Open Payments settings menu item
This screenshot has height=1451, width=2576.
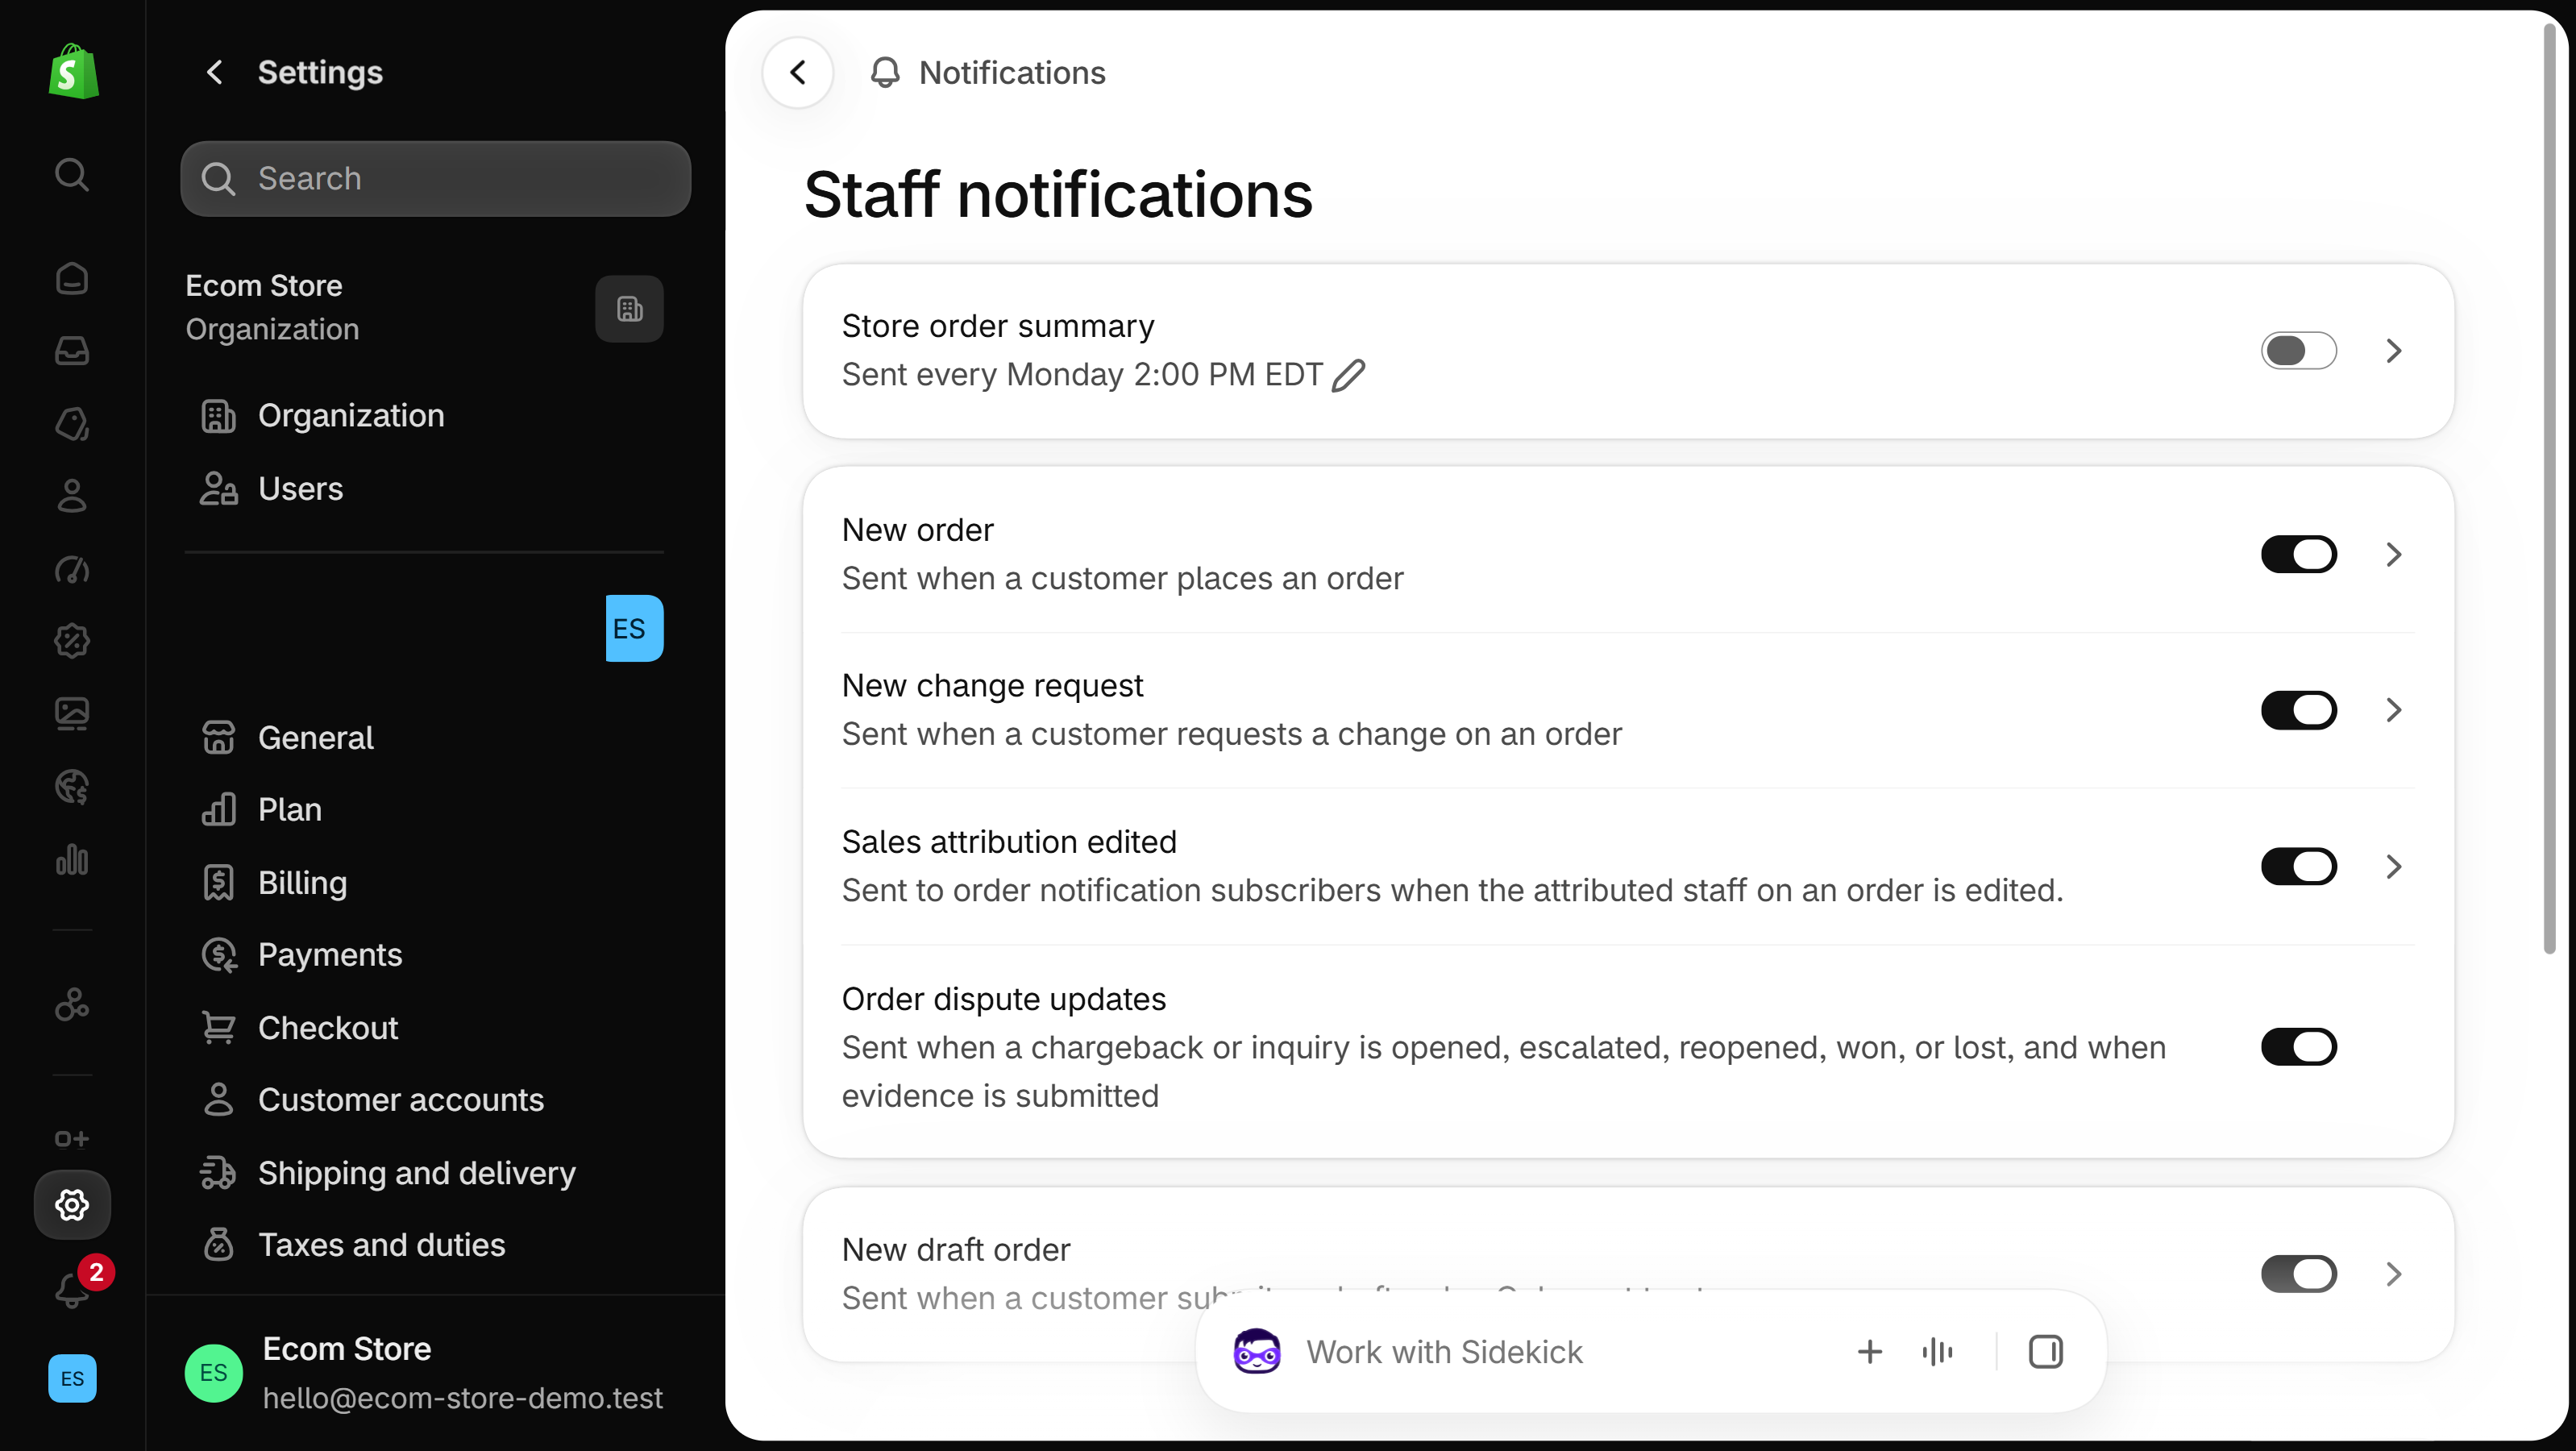[424, 955]
